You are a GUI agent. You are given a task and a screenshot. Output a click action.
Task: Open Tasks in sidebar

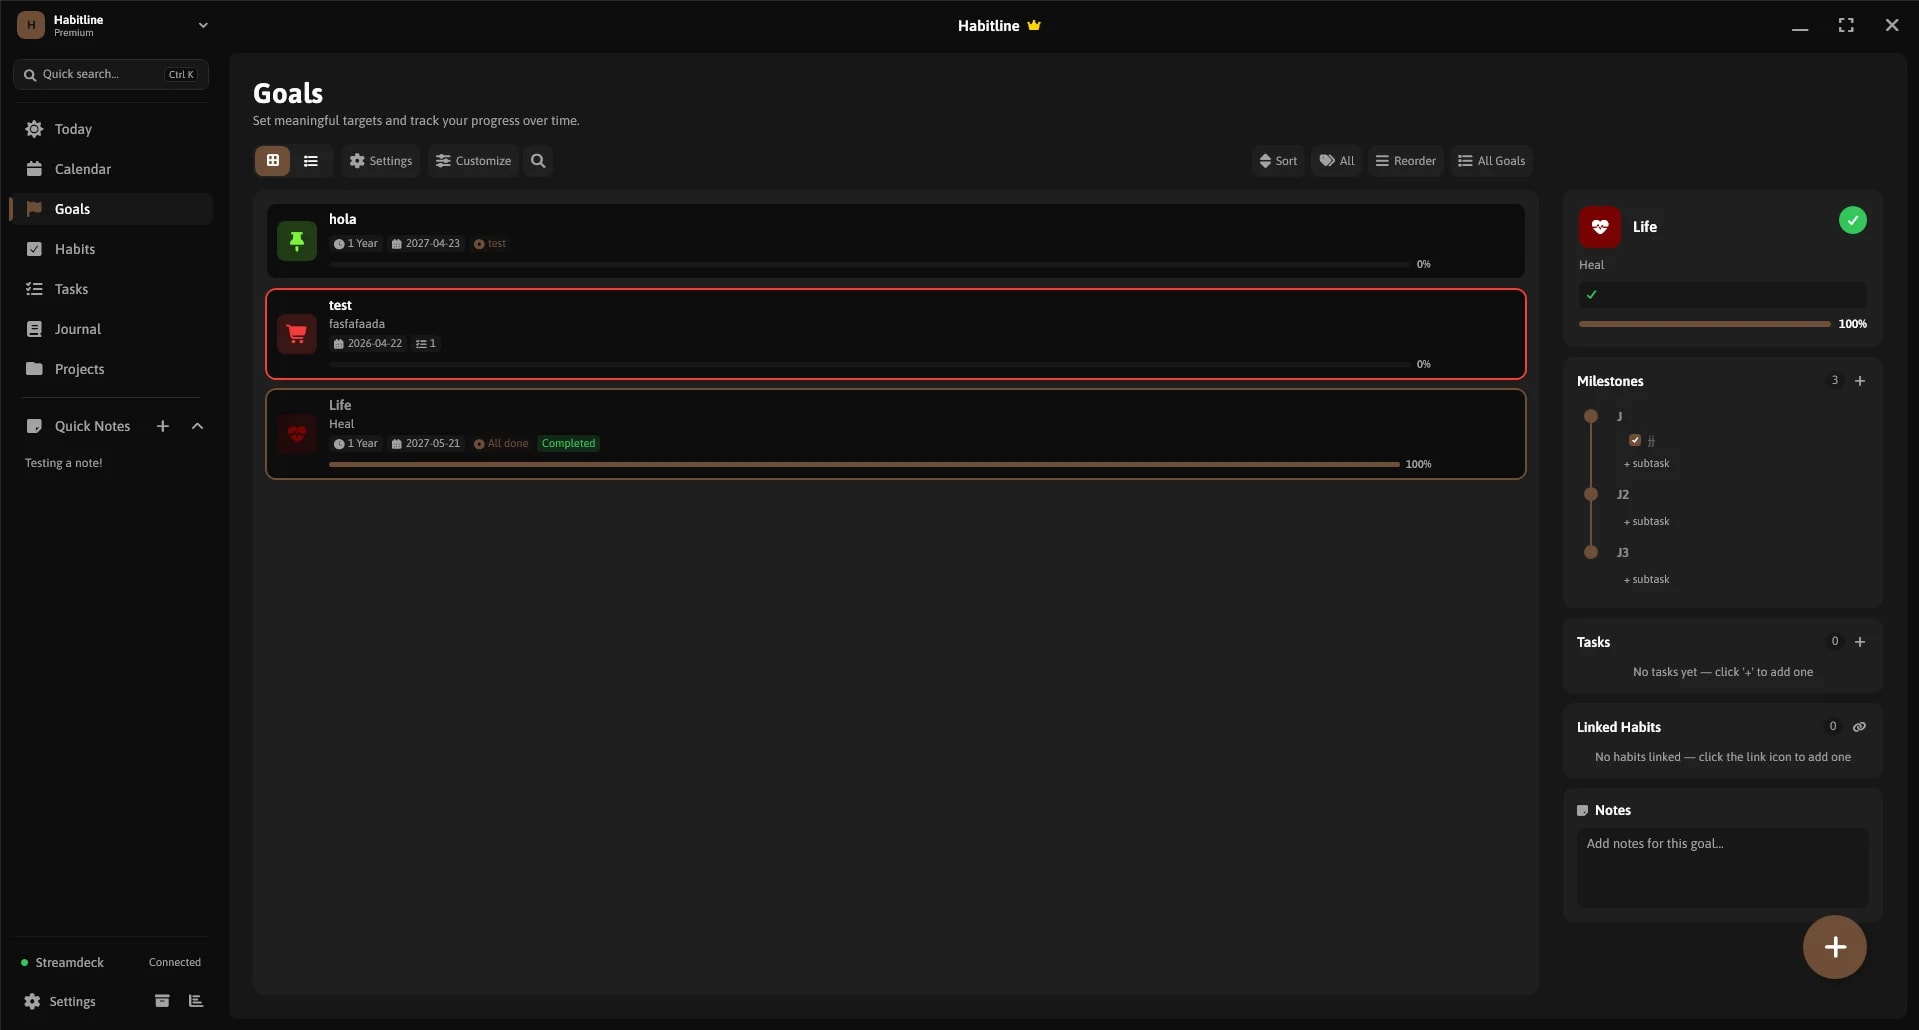tap(111, 289)
